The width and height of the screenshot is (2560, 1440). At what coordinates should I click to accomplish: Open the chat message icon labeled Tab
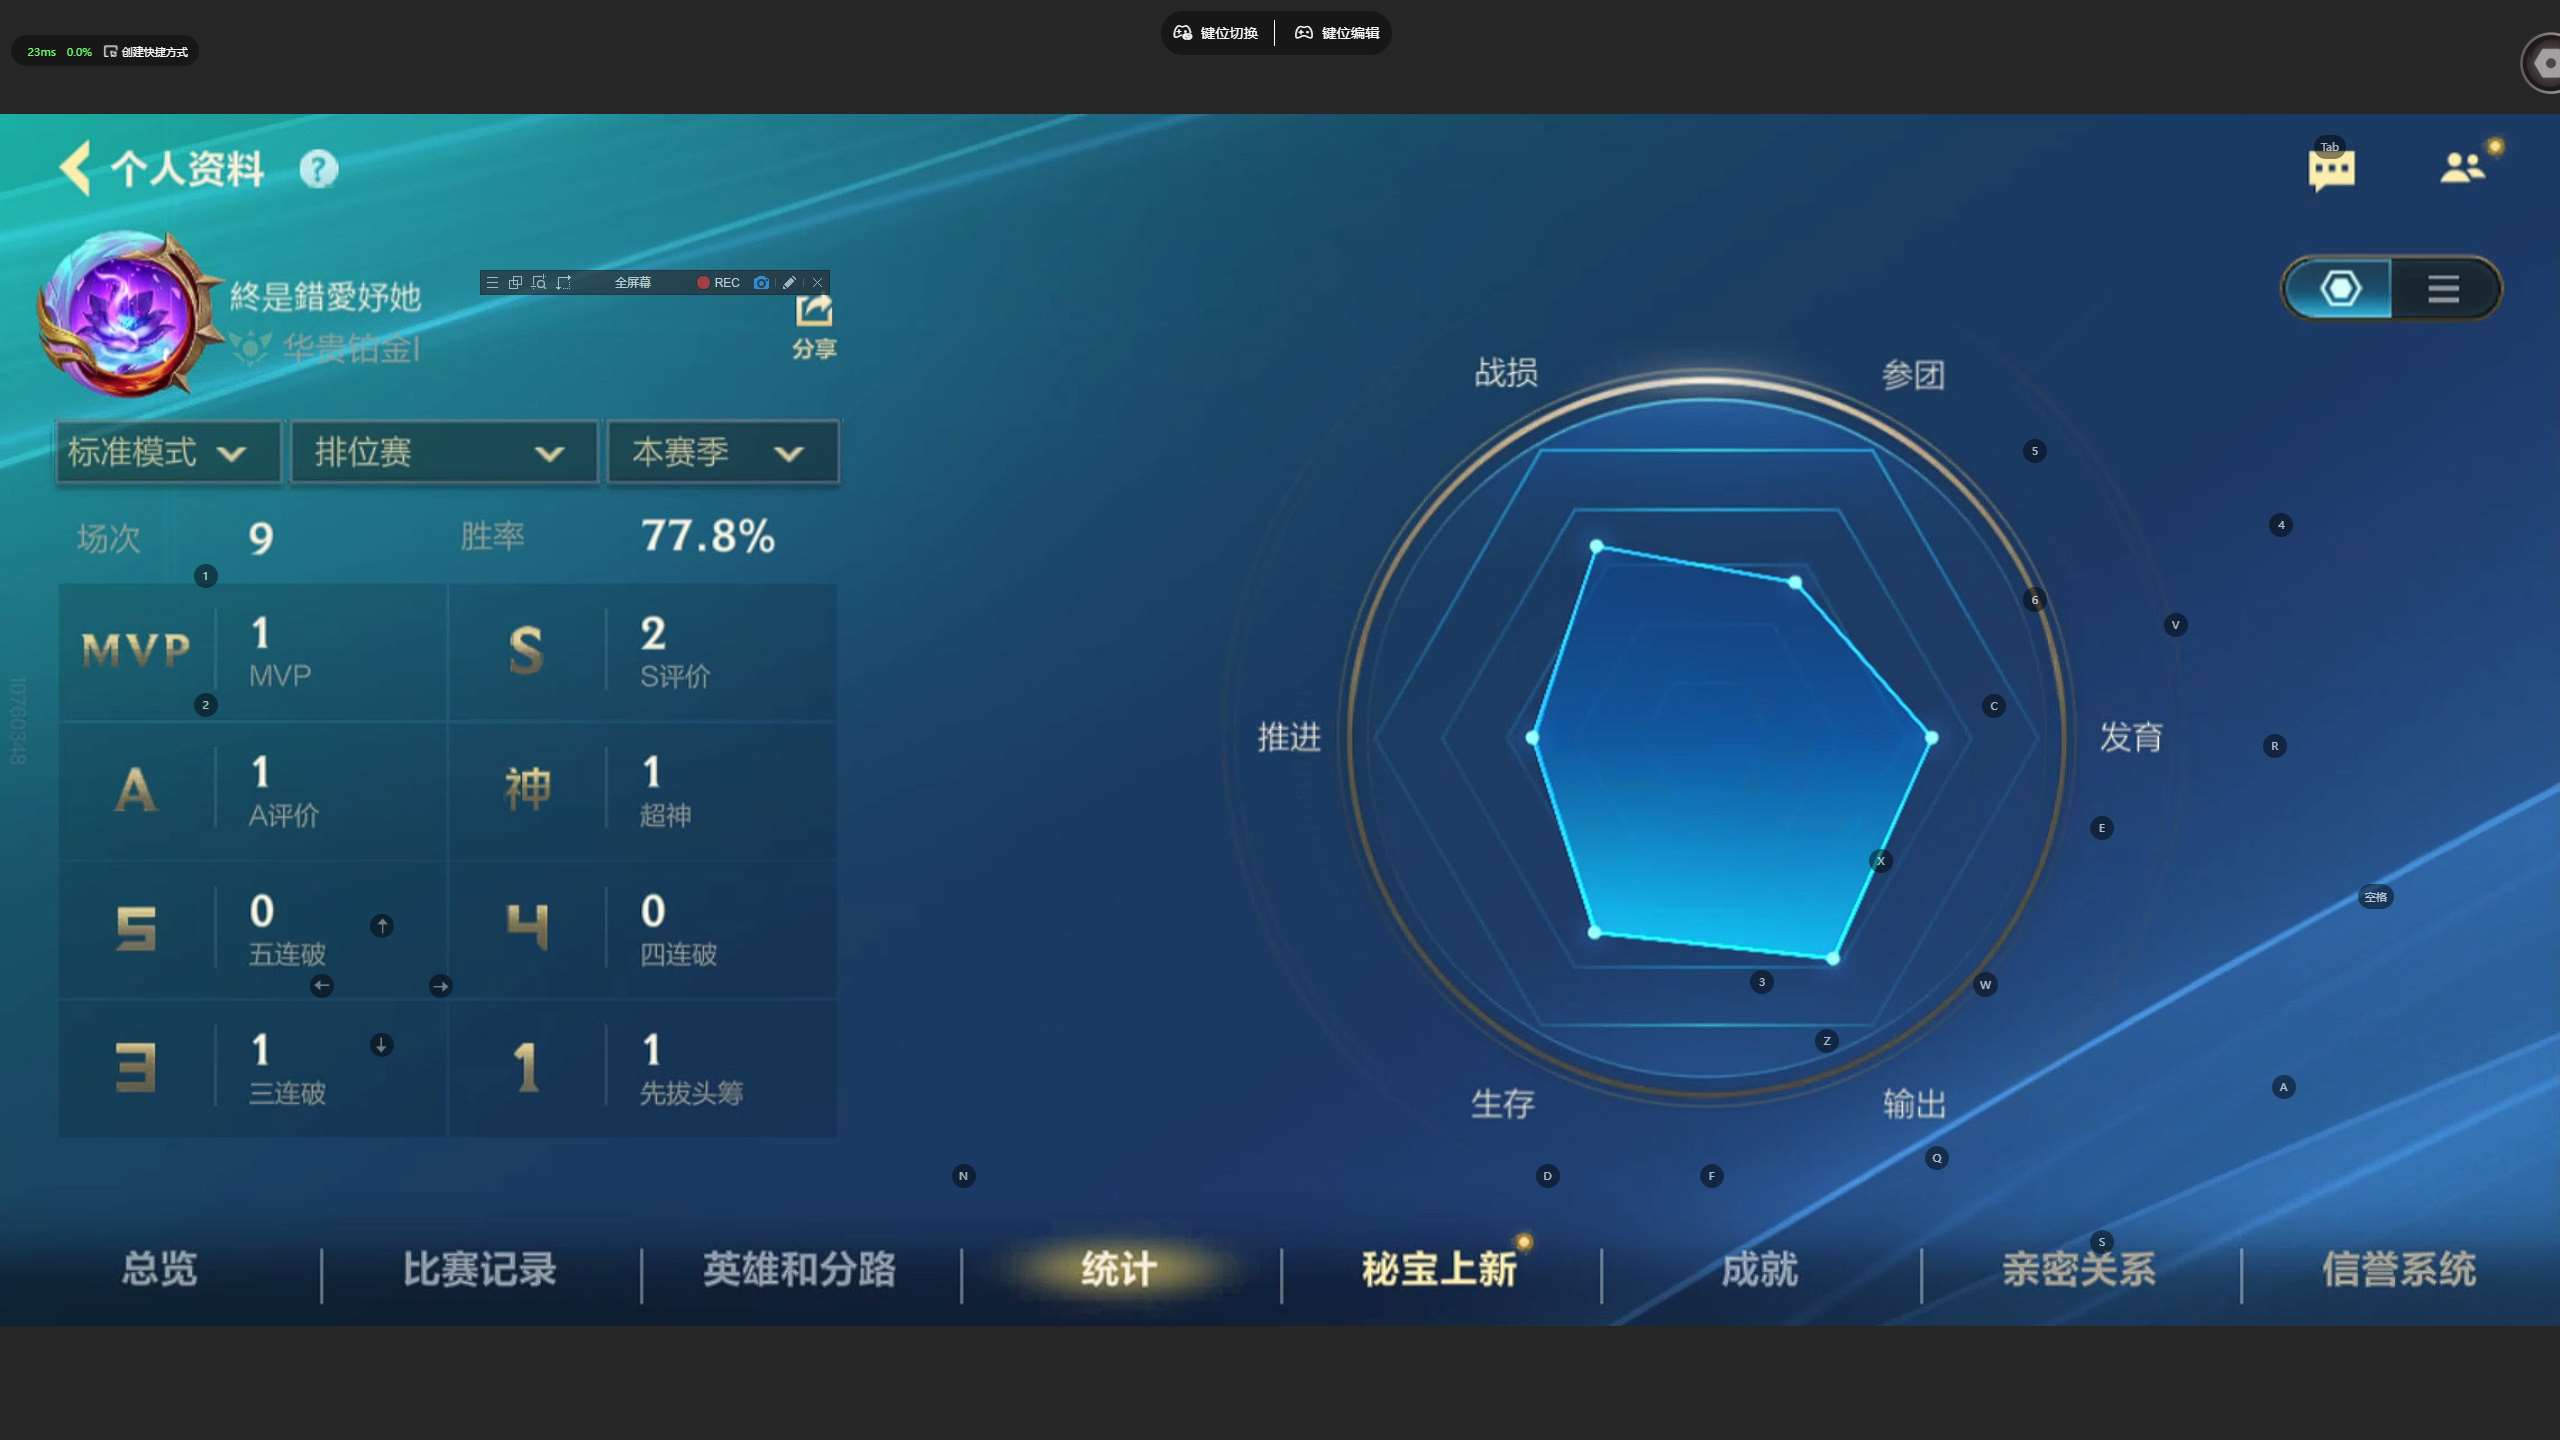point(2331,168)
